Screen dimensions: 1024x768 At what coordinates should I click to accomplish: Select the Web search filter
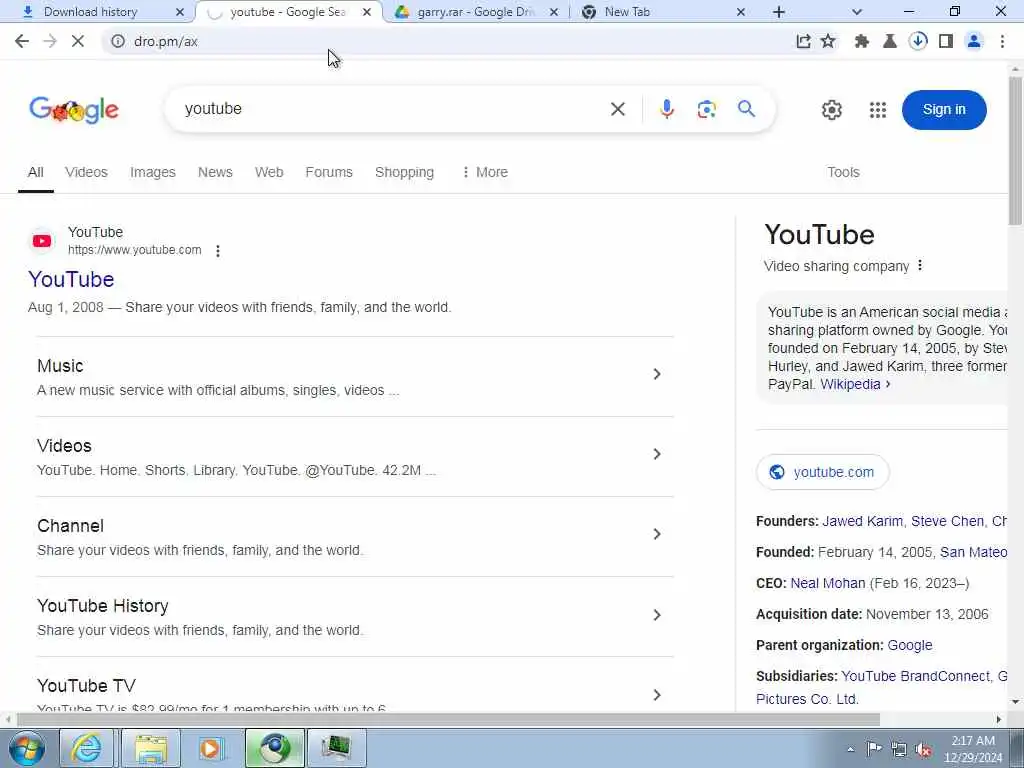269,172
